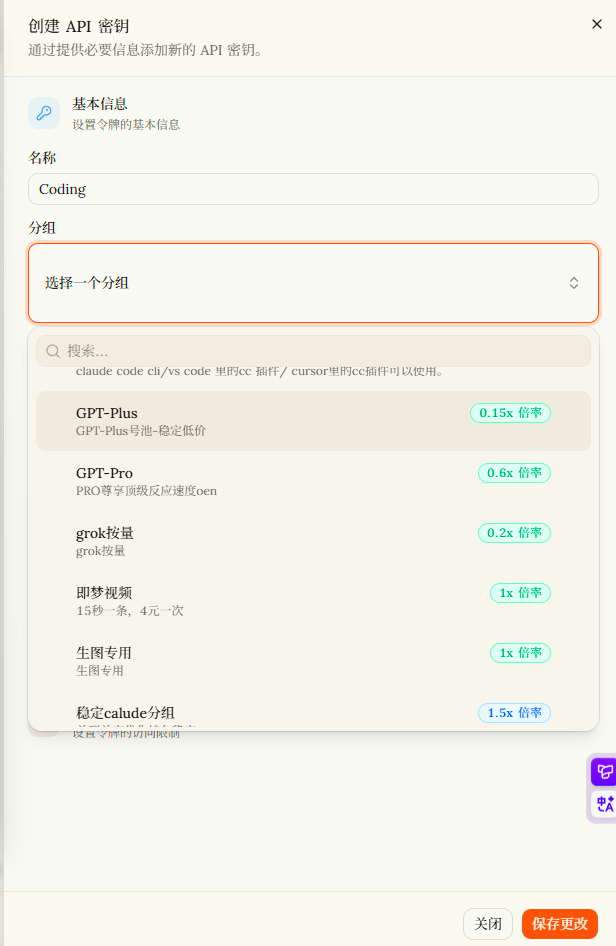This screenshot has height=946, width=616.
Task: Toggle the chevron of 选择一个分组 dropdown
Action: click(x=574, y=283)
